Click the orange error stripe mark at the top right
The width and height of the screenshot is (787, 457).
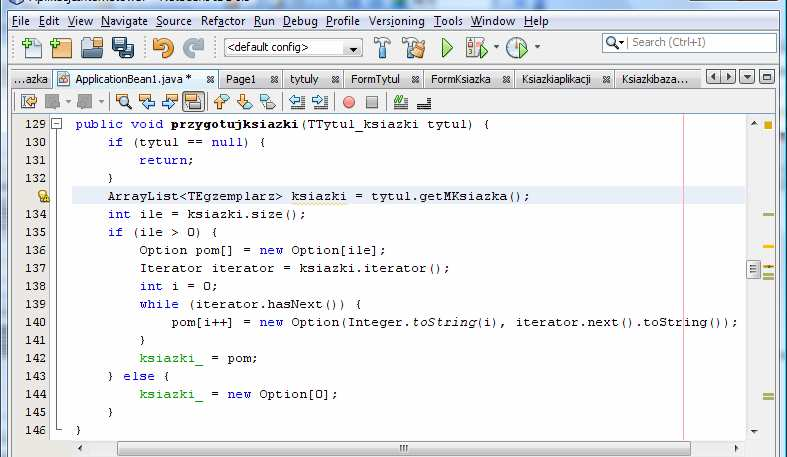(x=768, y=125)
